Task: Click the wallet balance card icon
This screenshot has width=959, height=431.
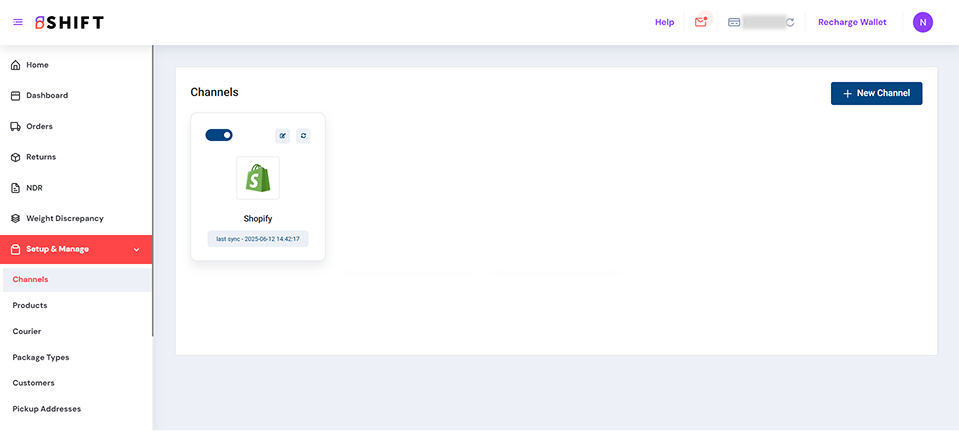Action: (x=734, y=22)
